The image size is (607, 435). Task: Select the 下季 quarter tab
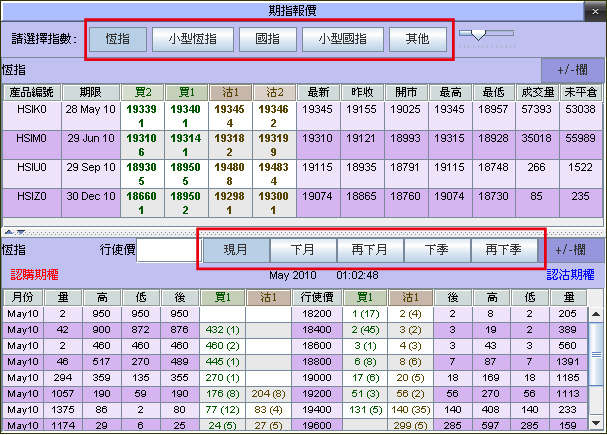pos(437,250)
